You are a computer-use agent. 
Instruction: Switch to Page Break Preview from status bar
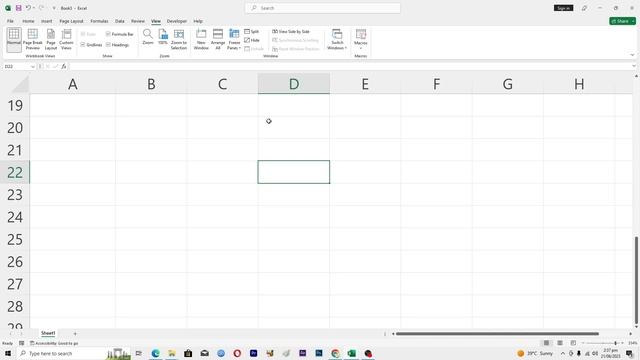pos(573,343)
